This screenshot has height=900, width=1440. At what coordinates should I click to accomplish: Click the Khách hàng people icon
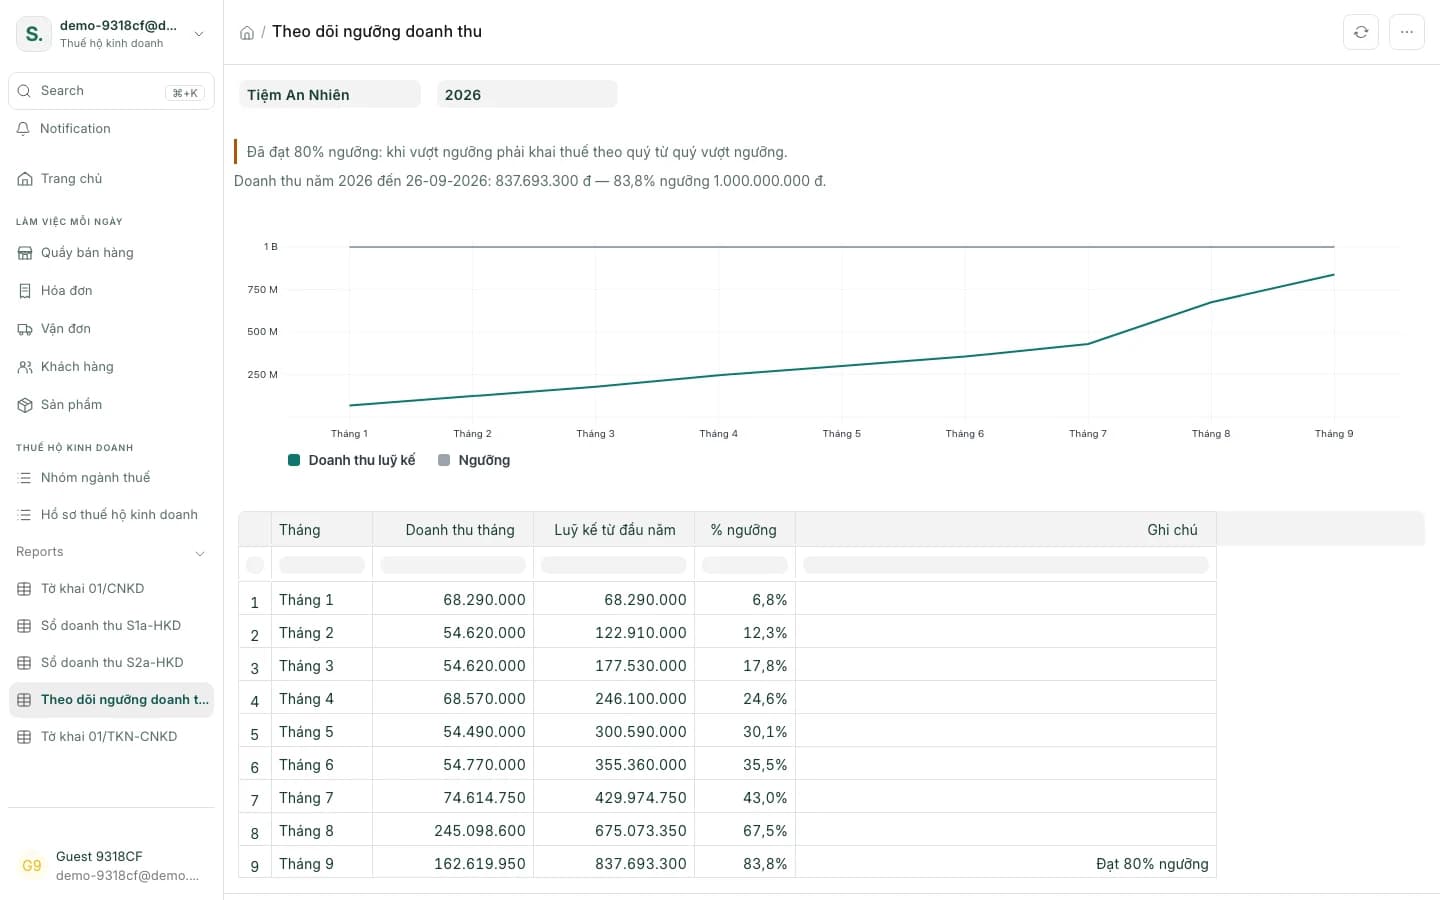pyautogui.click(x=25, y=367)
